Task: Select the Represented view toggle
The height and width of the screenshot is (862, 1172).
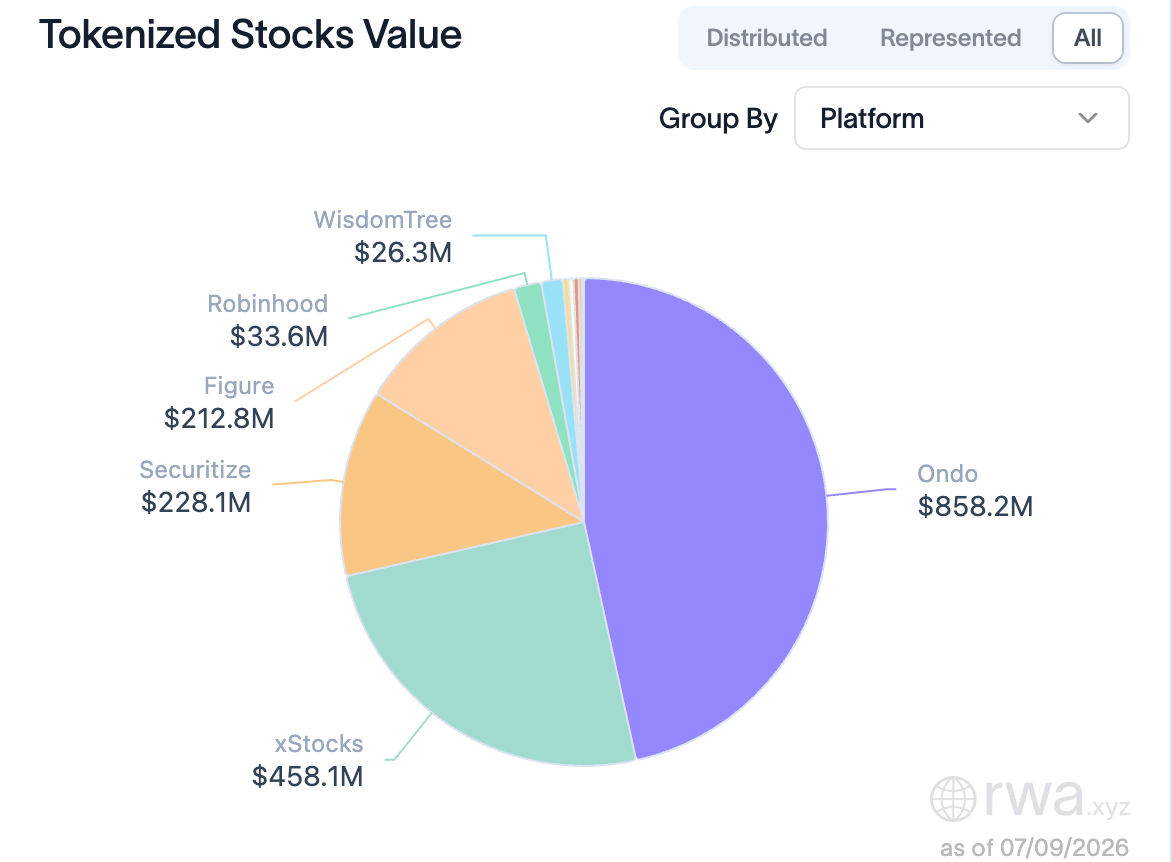Action: [950, 38]
